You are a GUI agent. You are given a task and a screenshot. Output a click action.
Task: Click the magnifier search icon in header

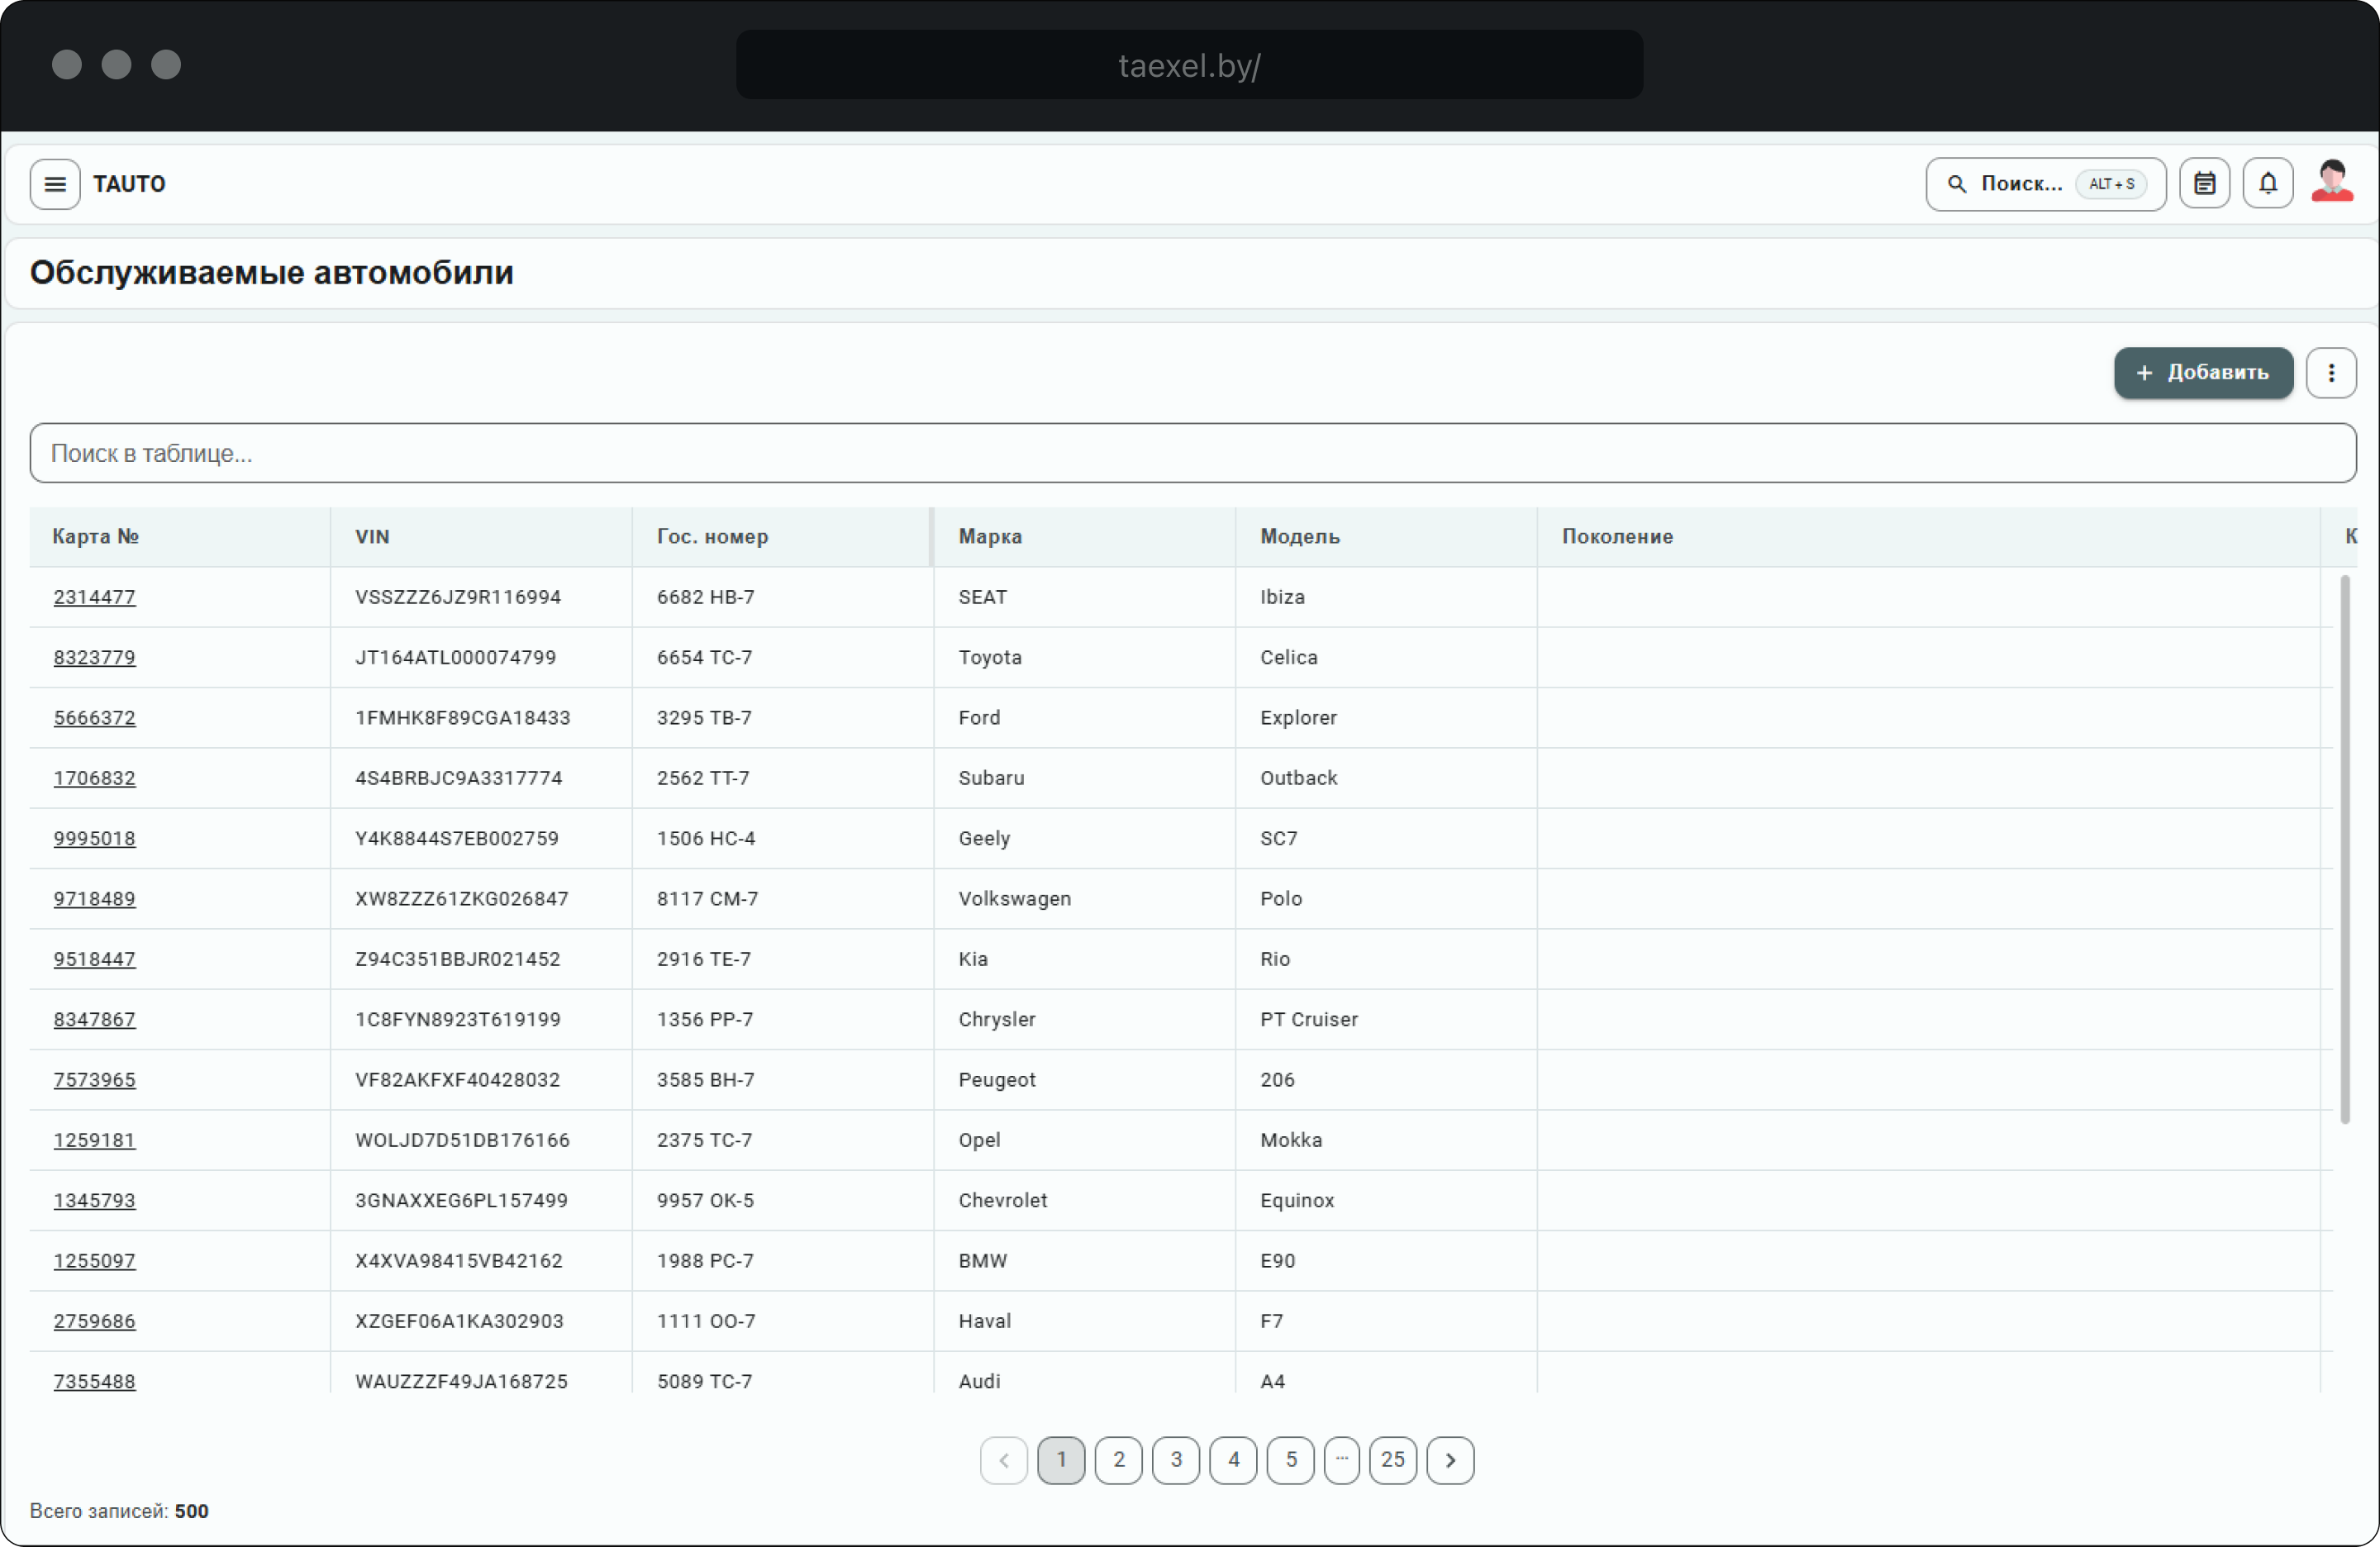[1957, 184]
